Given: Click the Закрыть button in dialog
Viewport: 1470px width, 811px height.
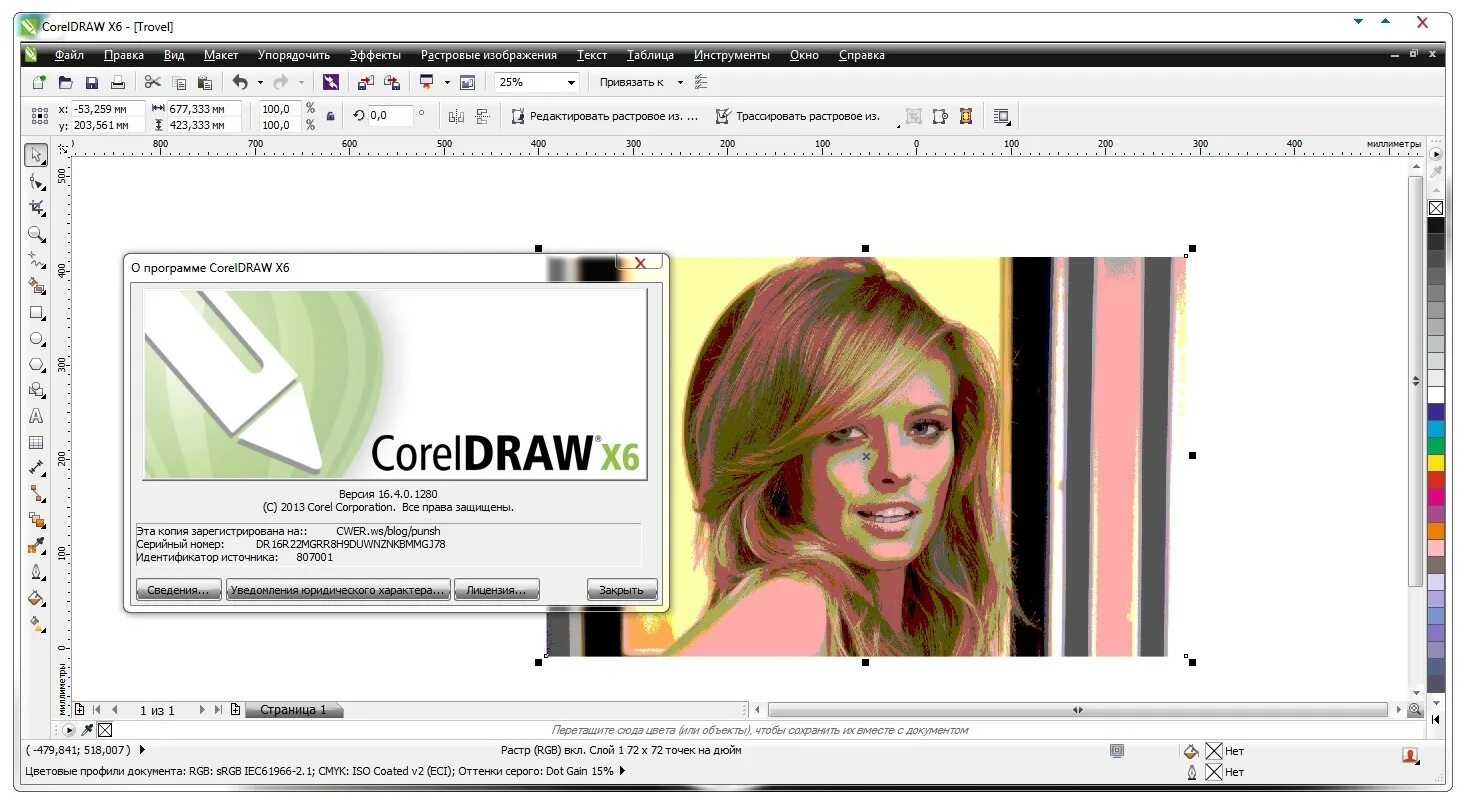Looking at the screenshot, I should coord(622,590).
